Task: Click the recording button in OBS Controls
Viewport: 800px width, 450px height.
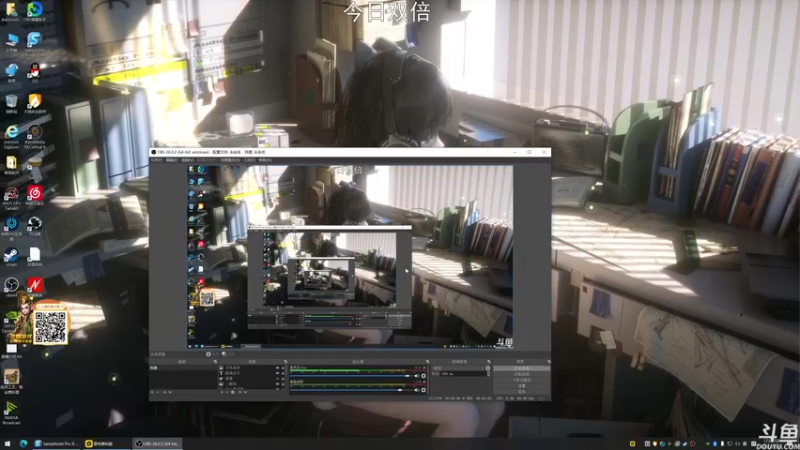Action: coord(521,374)
